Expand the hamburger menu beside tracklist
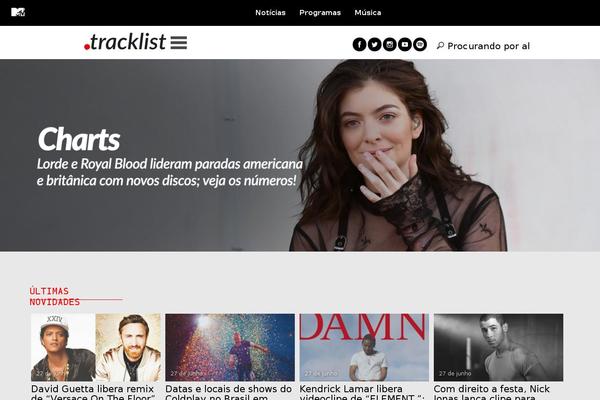 click(x=179, y=42)
